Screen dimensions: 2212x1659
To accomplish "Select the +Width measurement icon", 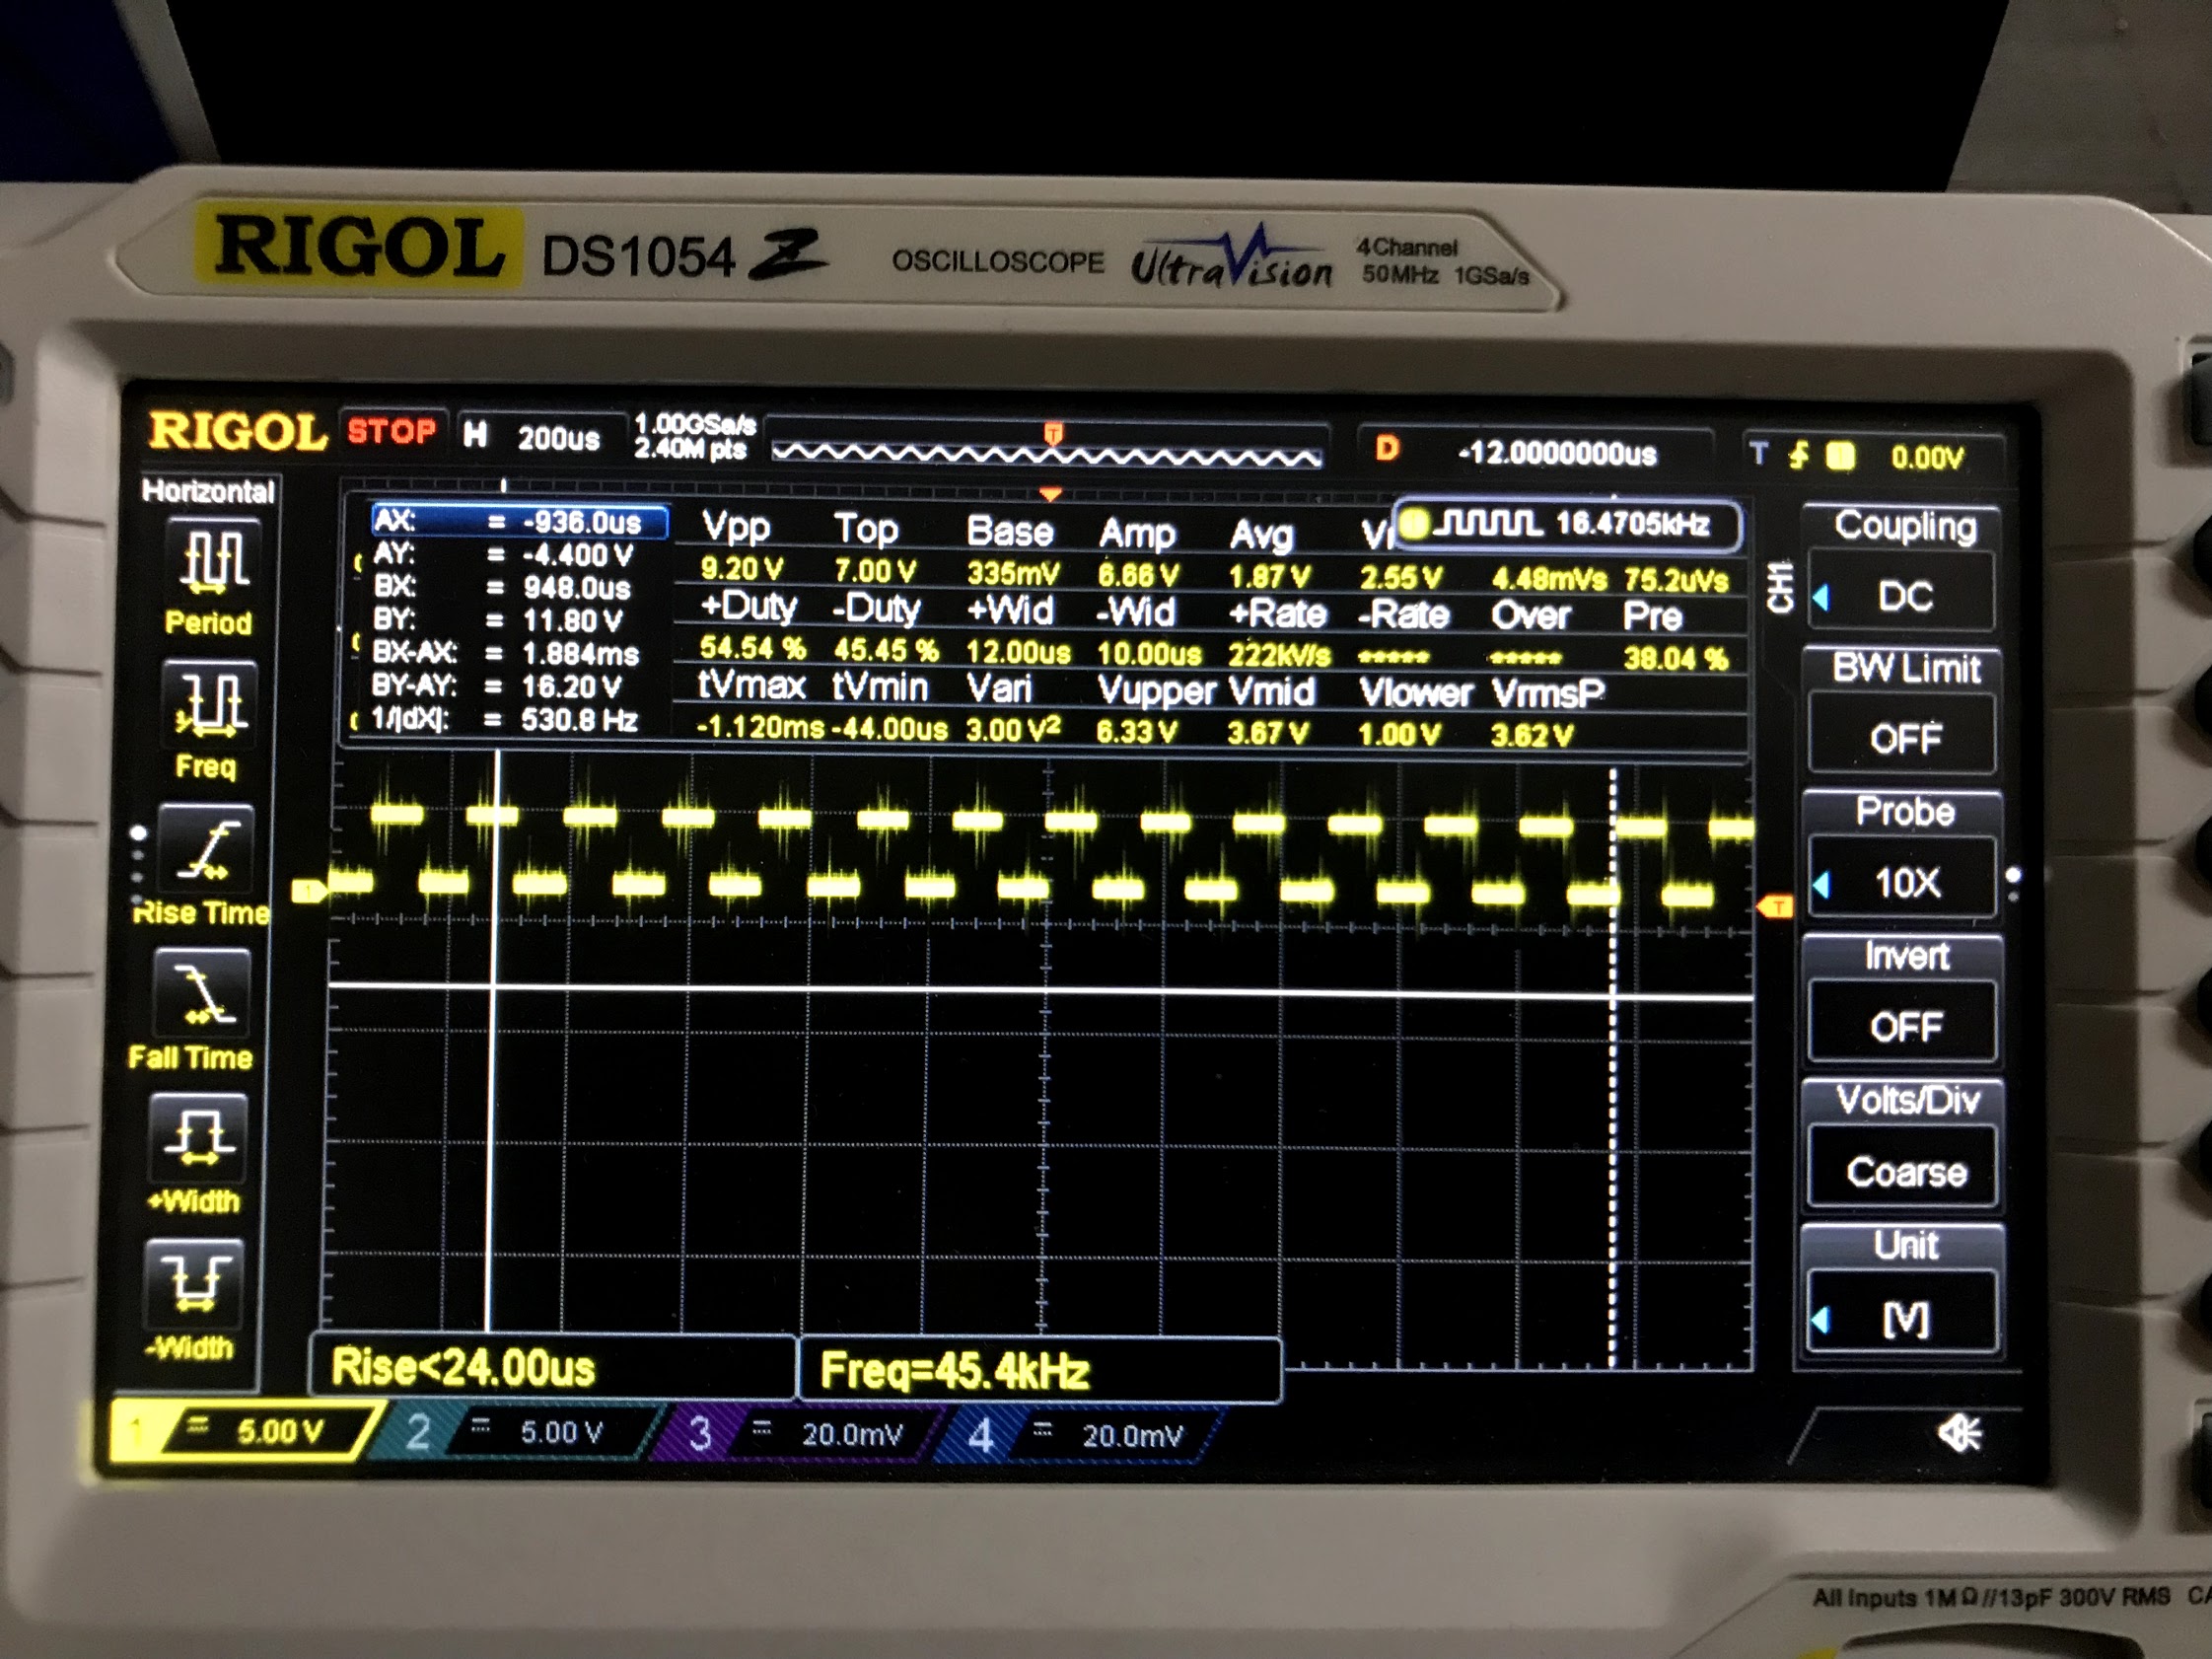I will click(x=198, y=1139).
